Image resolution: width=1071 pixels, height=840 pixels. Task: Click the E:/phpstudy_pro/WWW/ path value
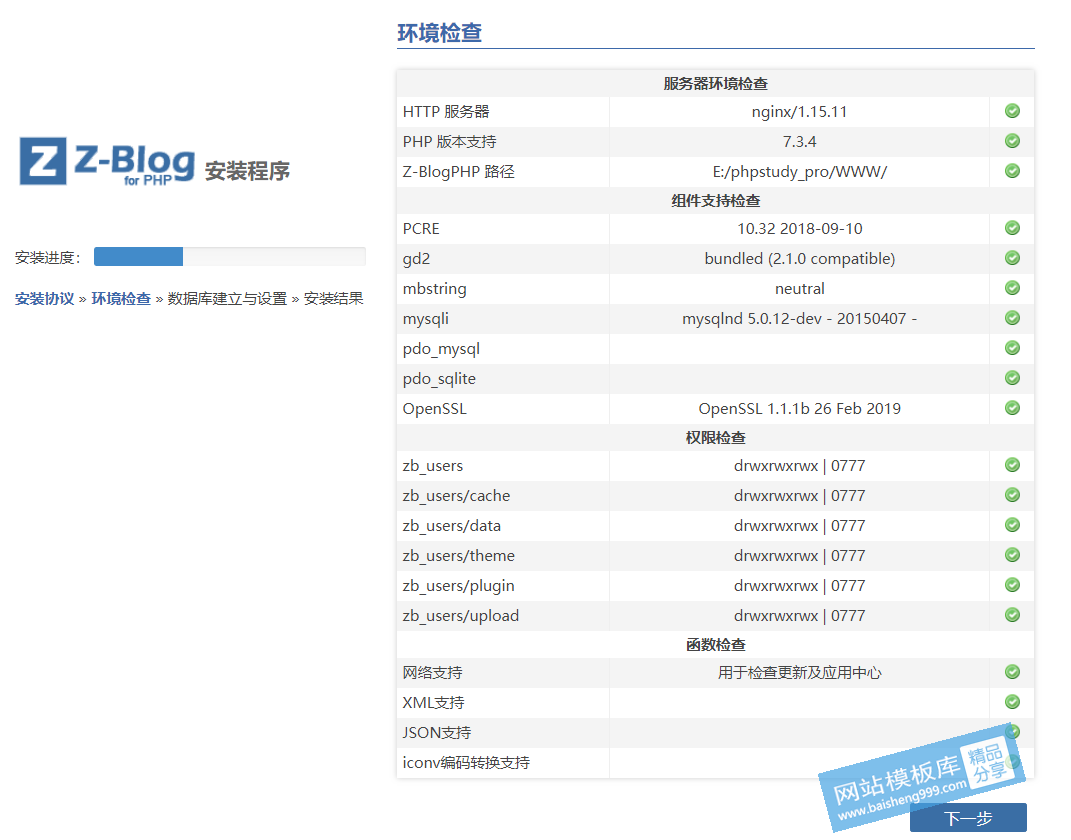[x=799, y=171]
